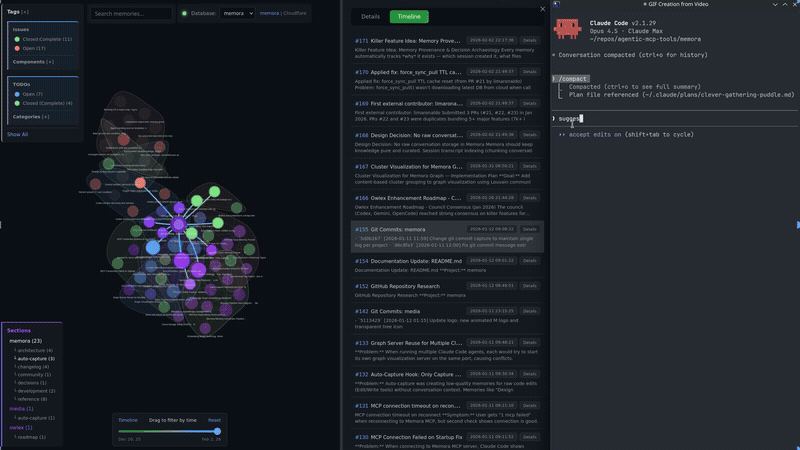The width and height of the screenshot is (800, 450).
Task: Expand the Components [+] group
Action: (33, 62)
